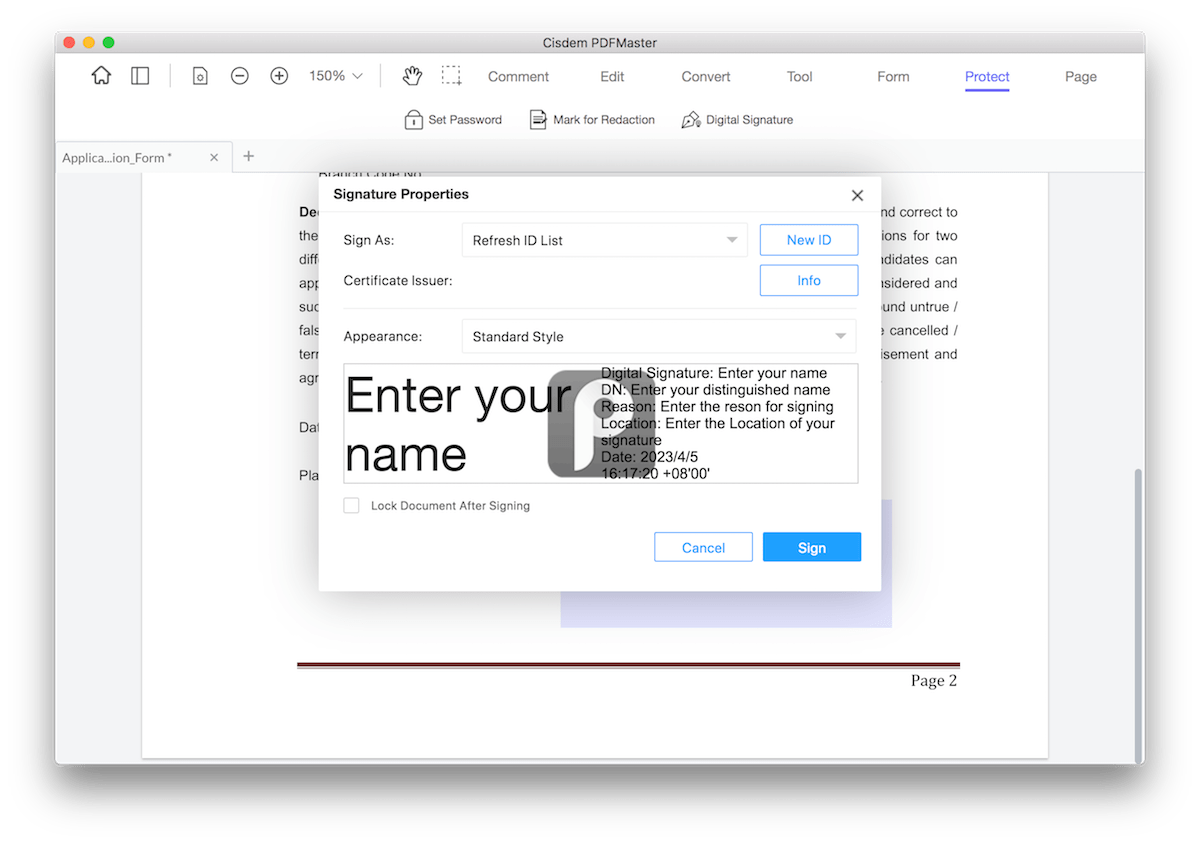
Task: Open the Comment tab
Action: 518,77
